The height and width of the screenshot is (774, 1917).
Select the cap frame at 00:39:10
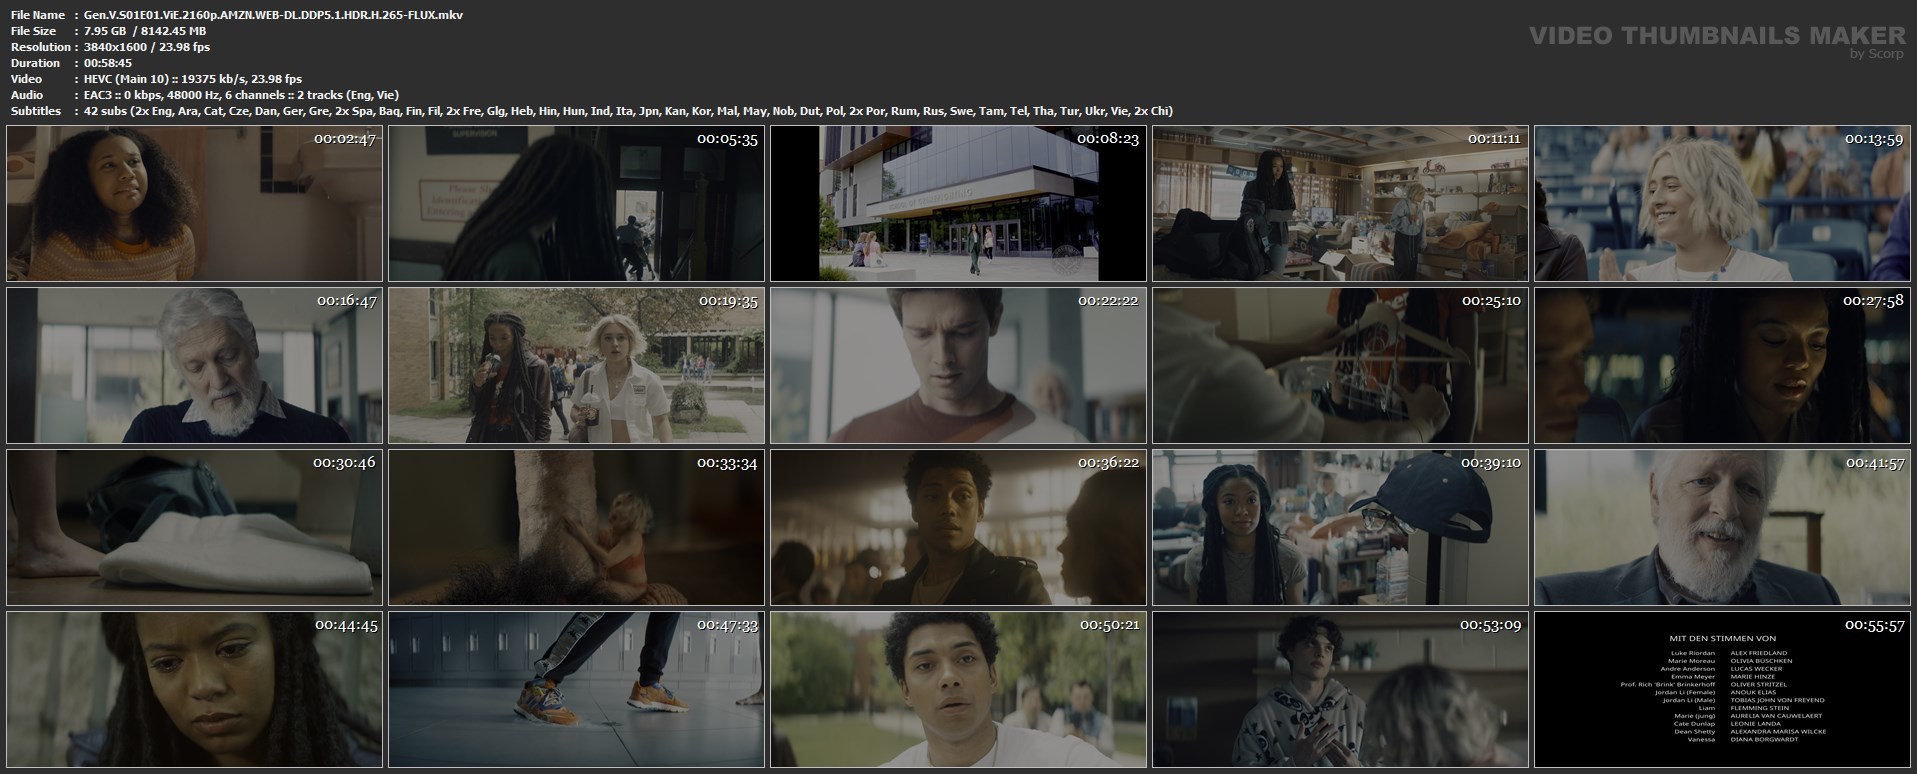1340,527
